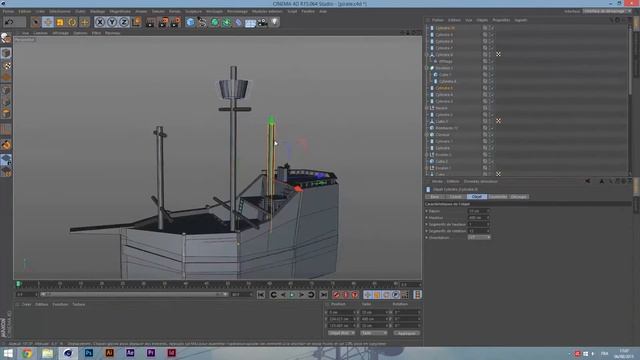The width and height of the screenshot is (640, 360).
Task: Click the Cube primitive icon
Action: [x=190, y=22]
